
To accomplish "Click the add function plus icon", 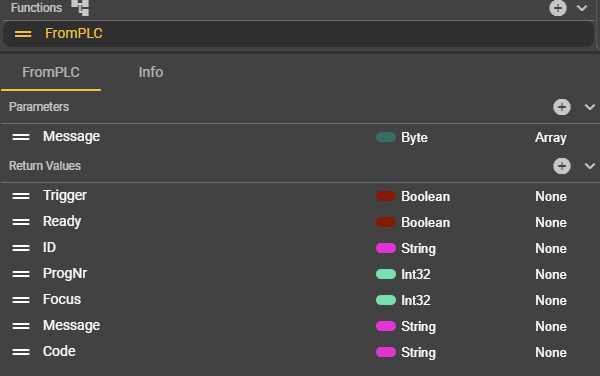I will pos(558,8).
